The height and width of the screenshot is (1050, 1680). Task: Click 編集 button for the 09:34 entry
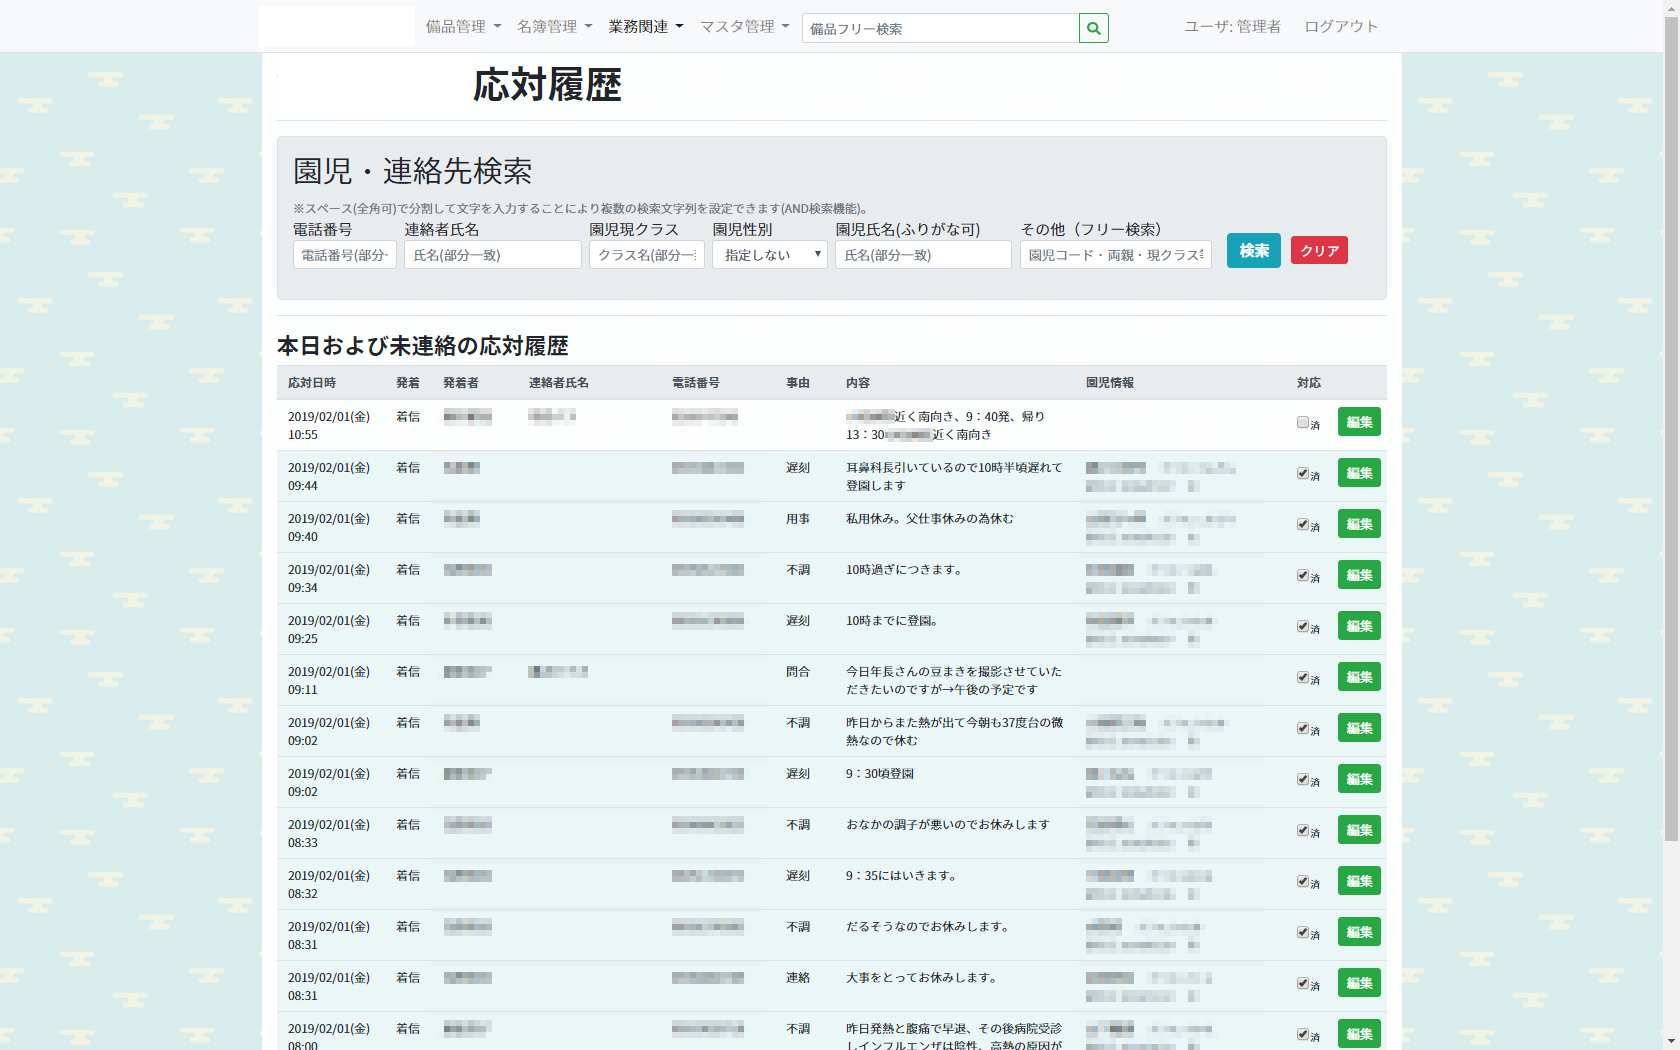click(1359, 575)
